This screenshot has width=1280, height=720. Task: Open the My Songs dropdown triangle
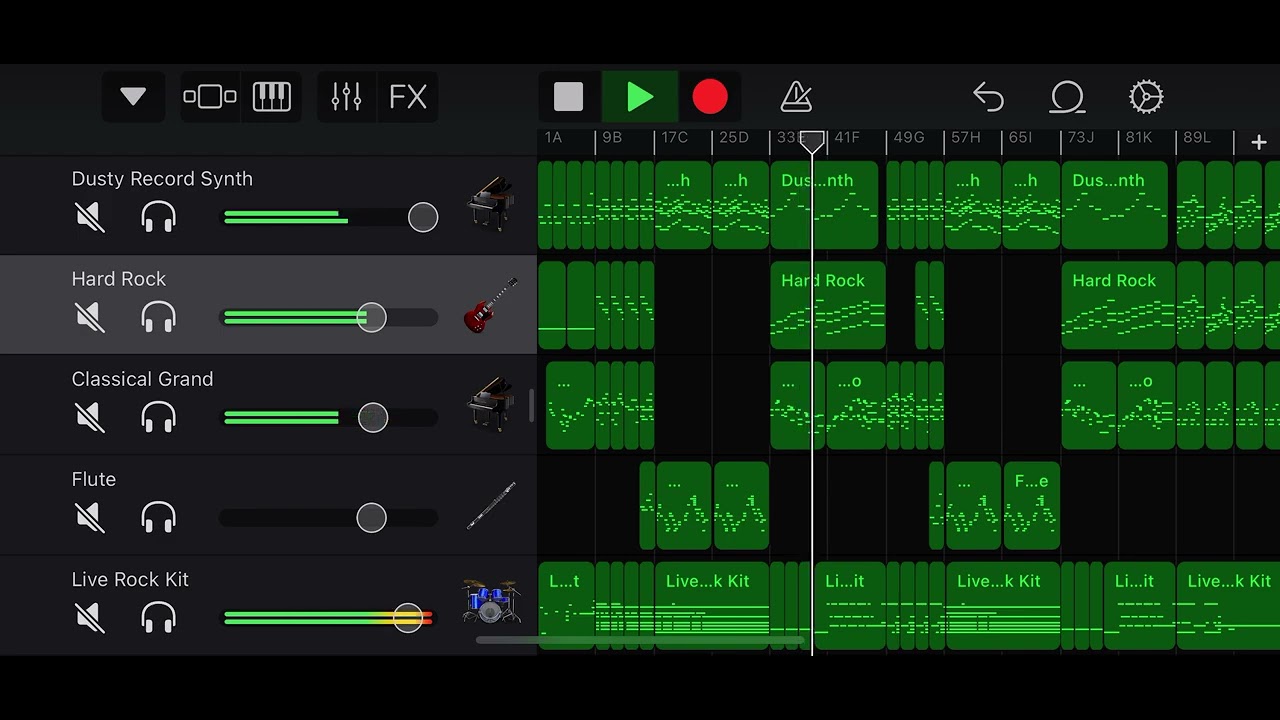[x=133, y=97]
